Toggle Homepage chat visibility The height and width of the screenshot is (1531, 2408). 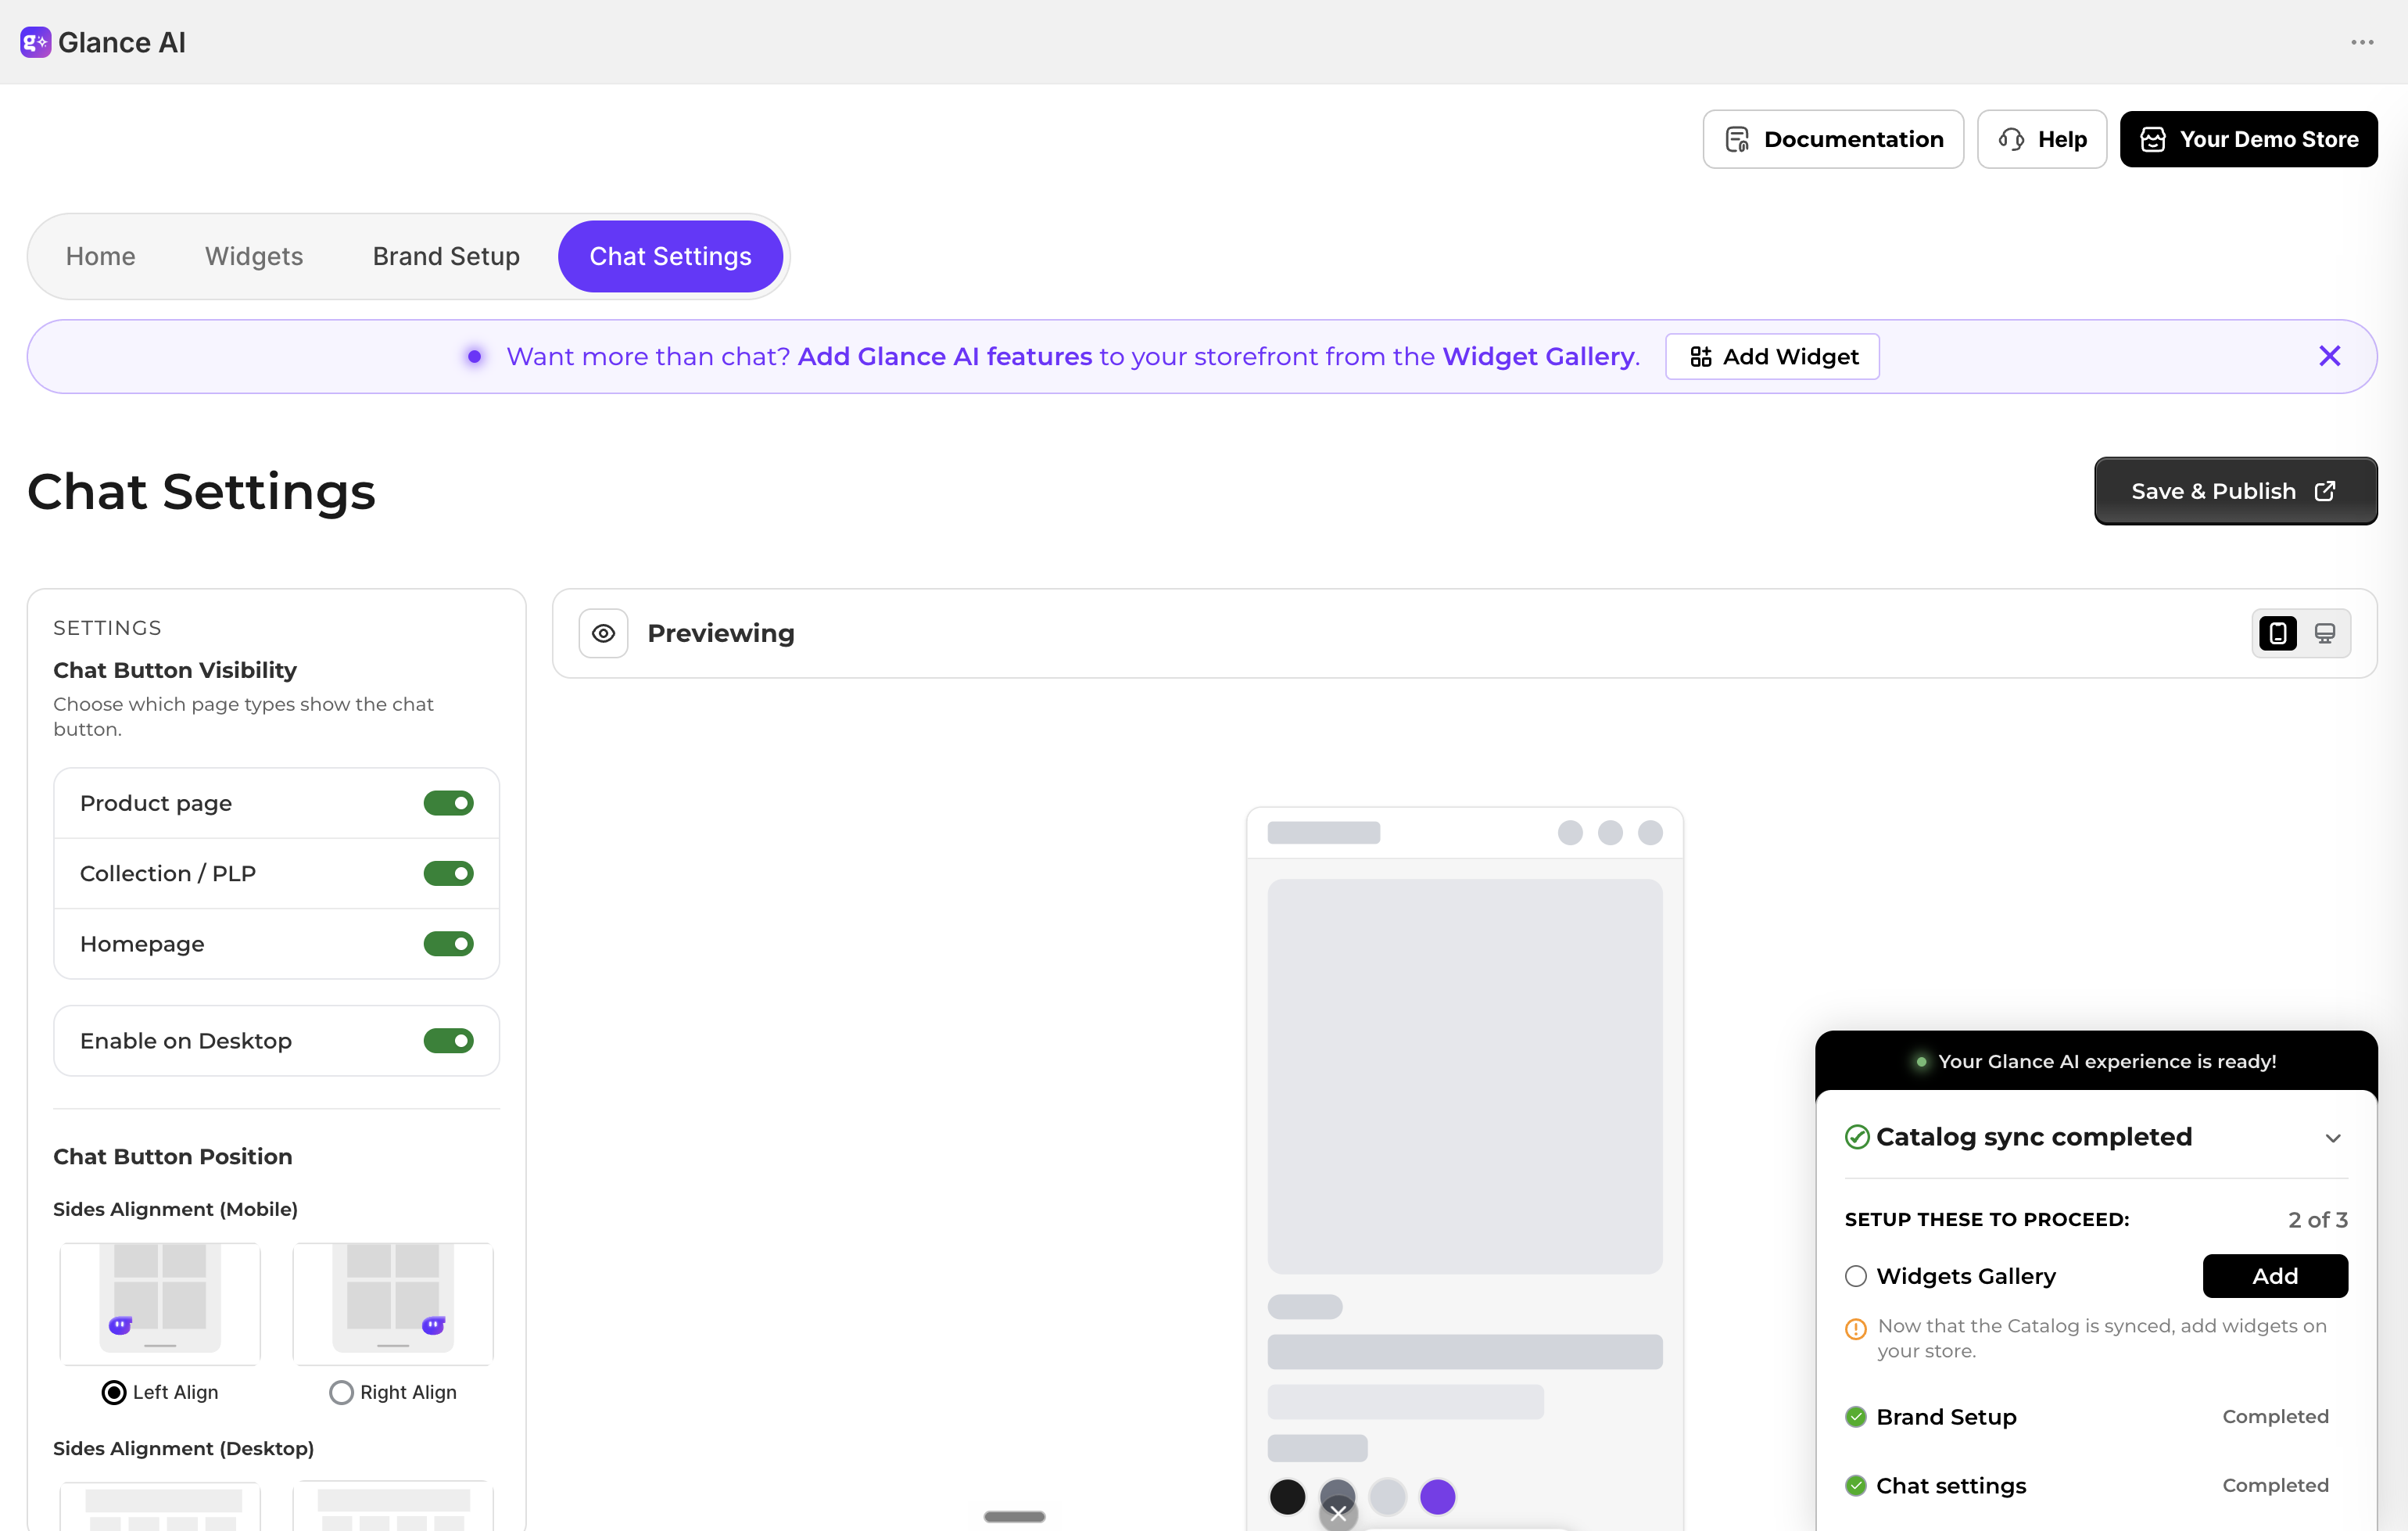pyautogui.click(x=448, y=944)
